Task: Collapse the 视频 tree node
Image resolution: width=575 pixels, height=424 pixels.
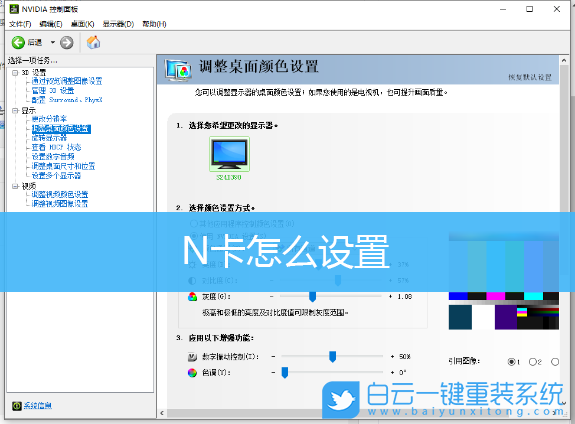Action: coord(15,186)
